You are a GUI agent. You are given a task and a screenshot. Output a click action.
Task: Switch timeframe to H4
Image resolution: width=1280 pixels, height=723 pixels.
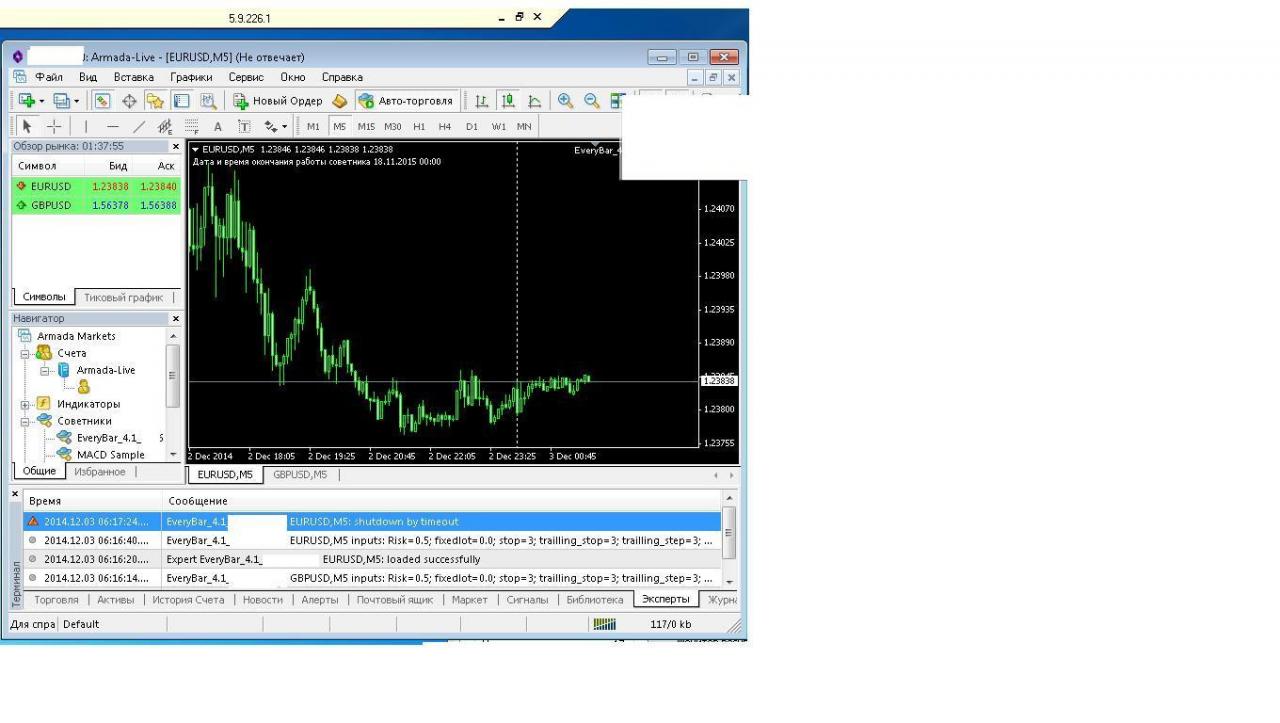click(445, 127)
